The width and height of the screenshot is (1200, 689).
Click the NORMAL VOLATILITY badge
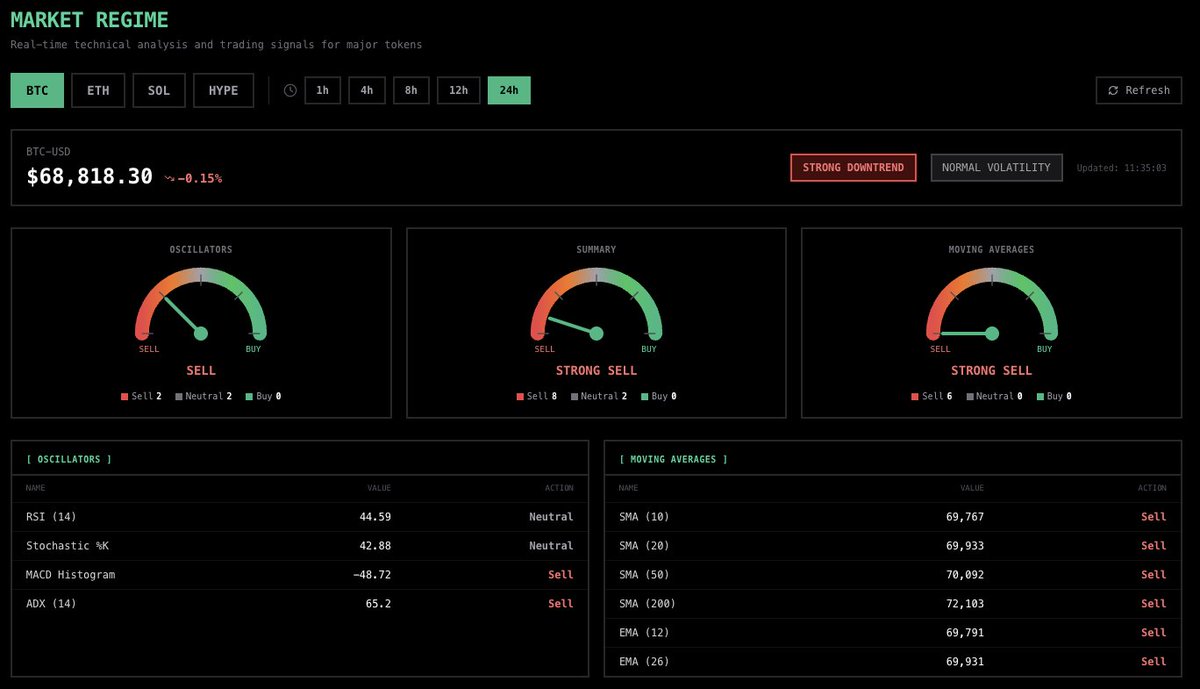(996, 167)
